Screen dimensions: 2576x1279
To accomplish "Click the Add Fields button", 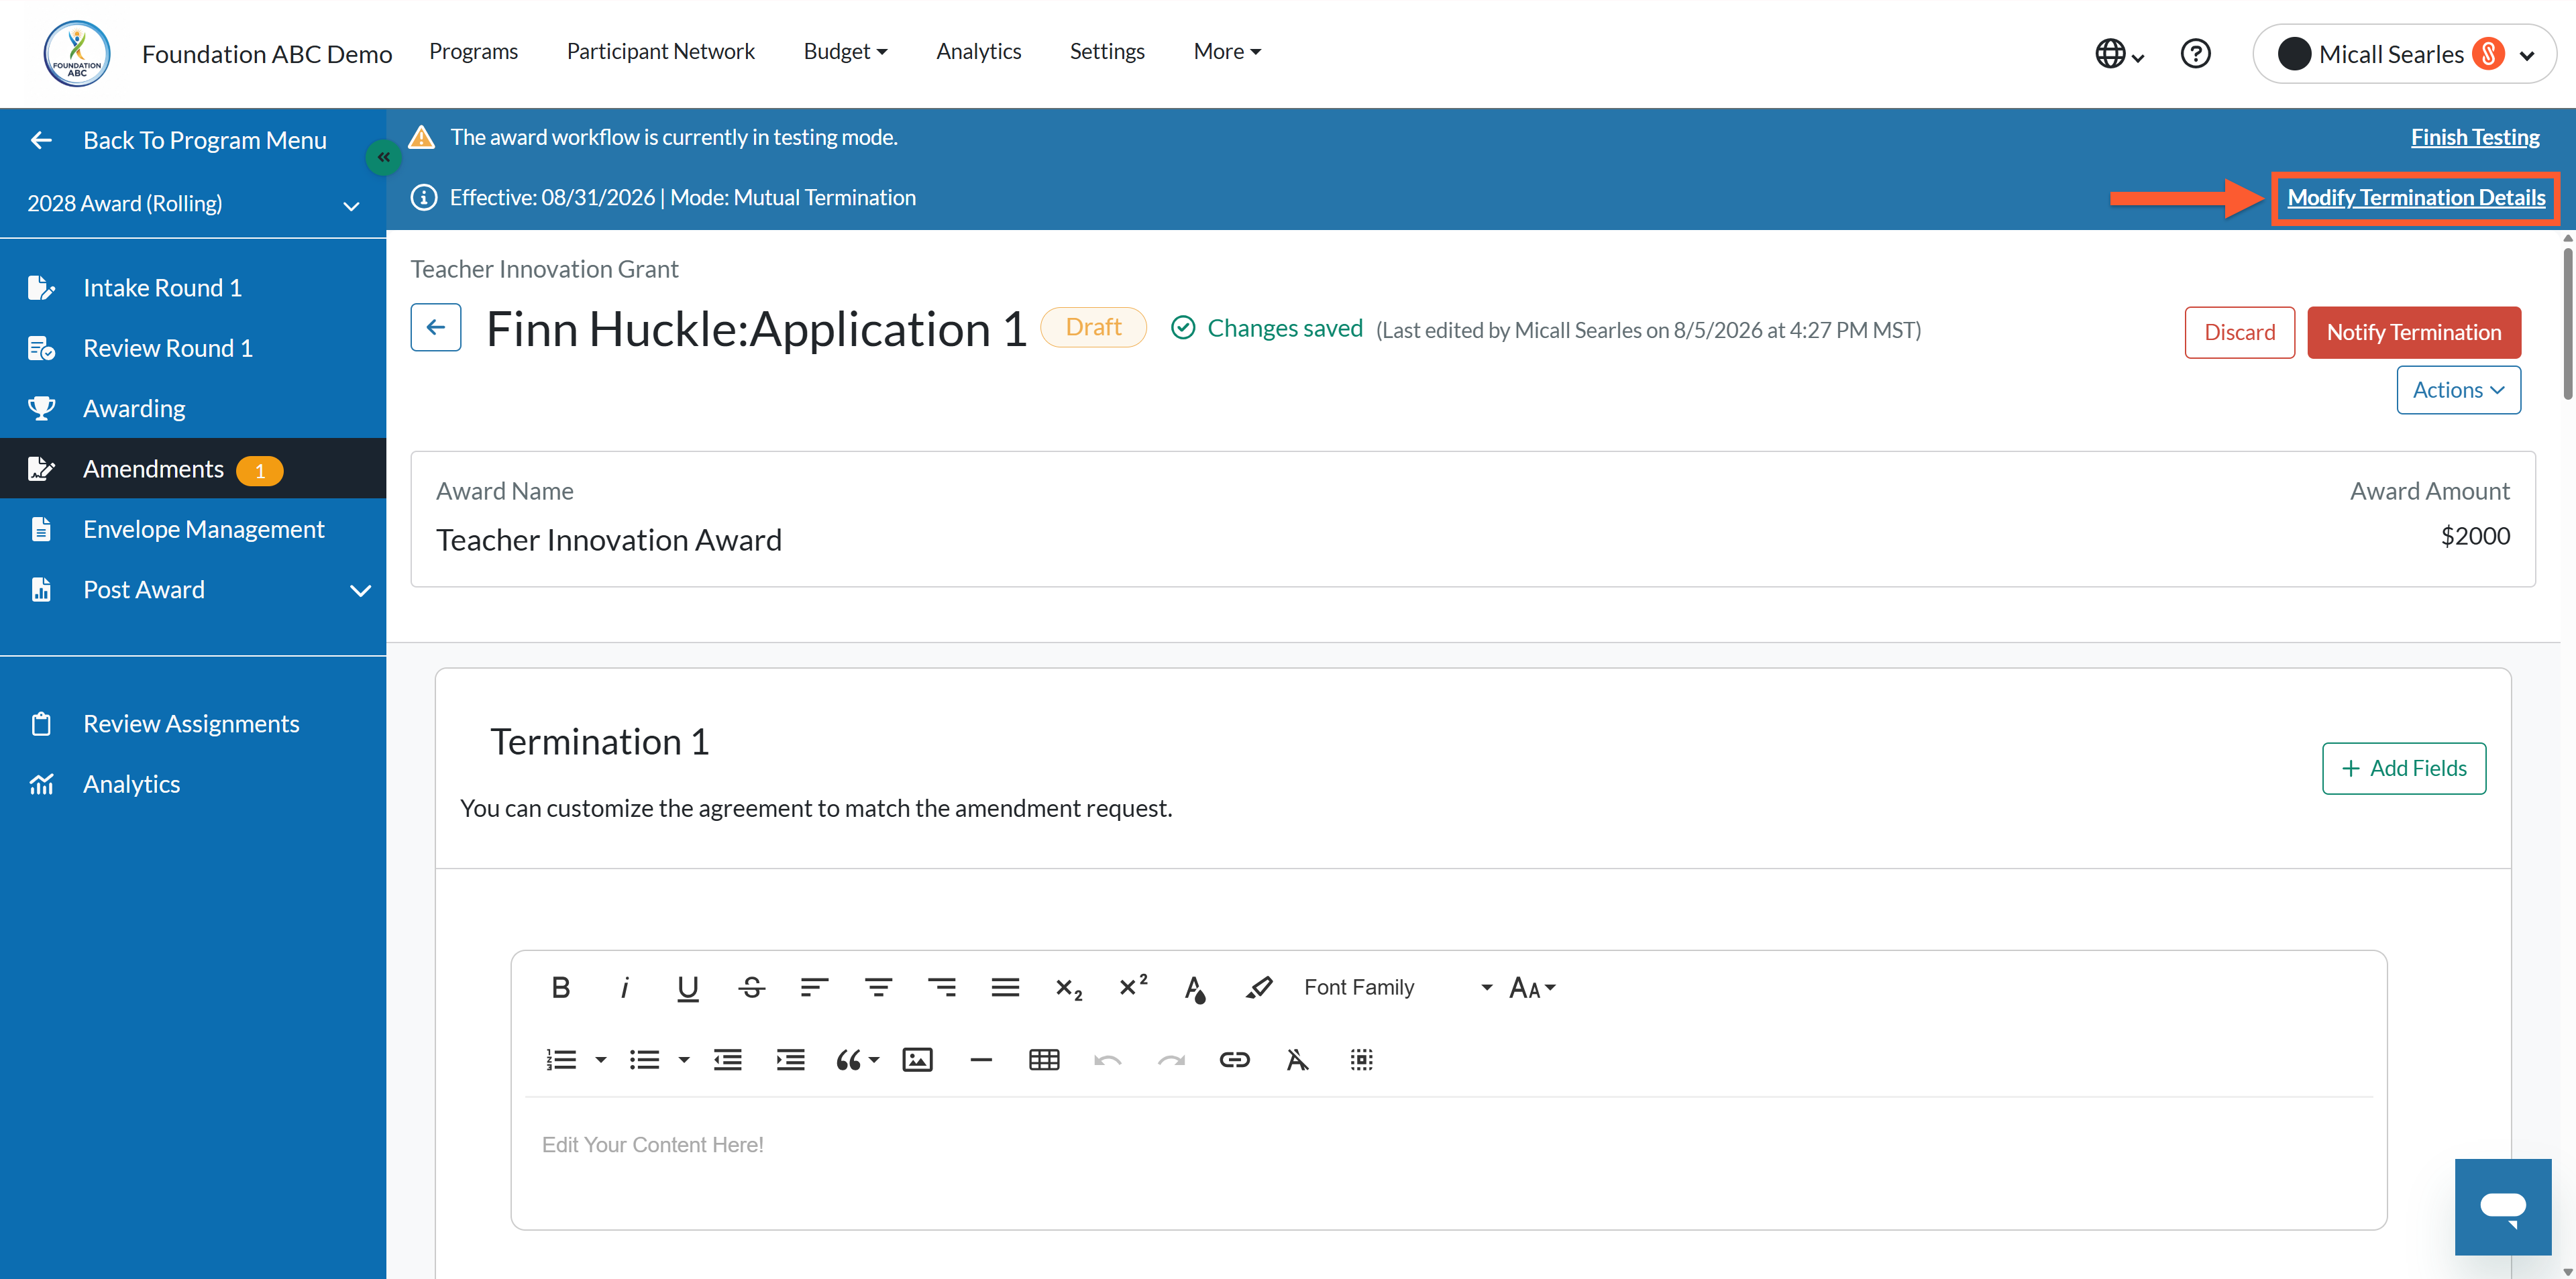I will pyautogui.click(x=2404, y=768).
